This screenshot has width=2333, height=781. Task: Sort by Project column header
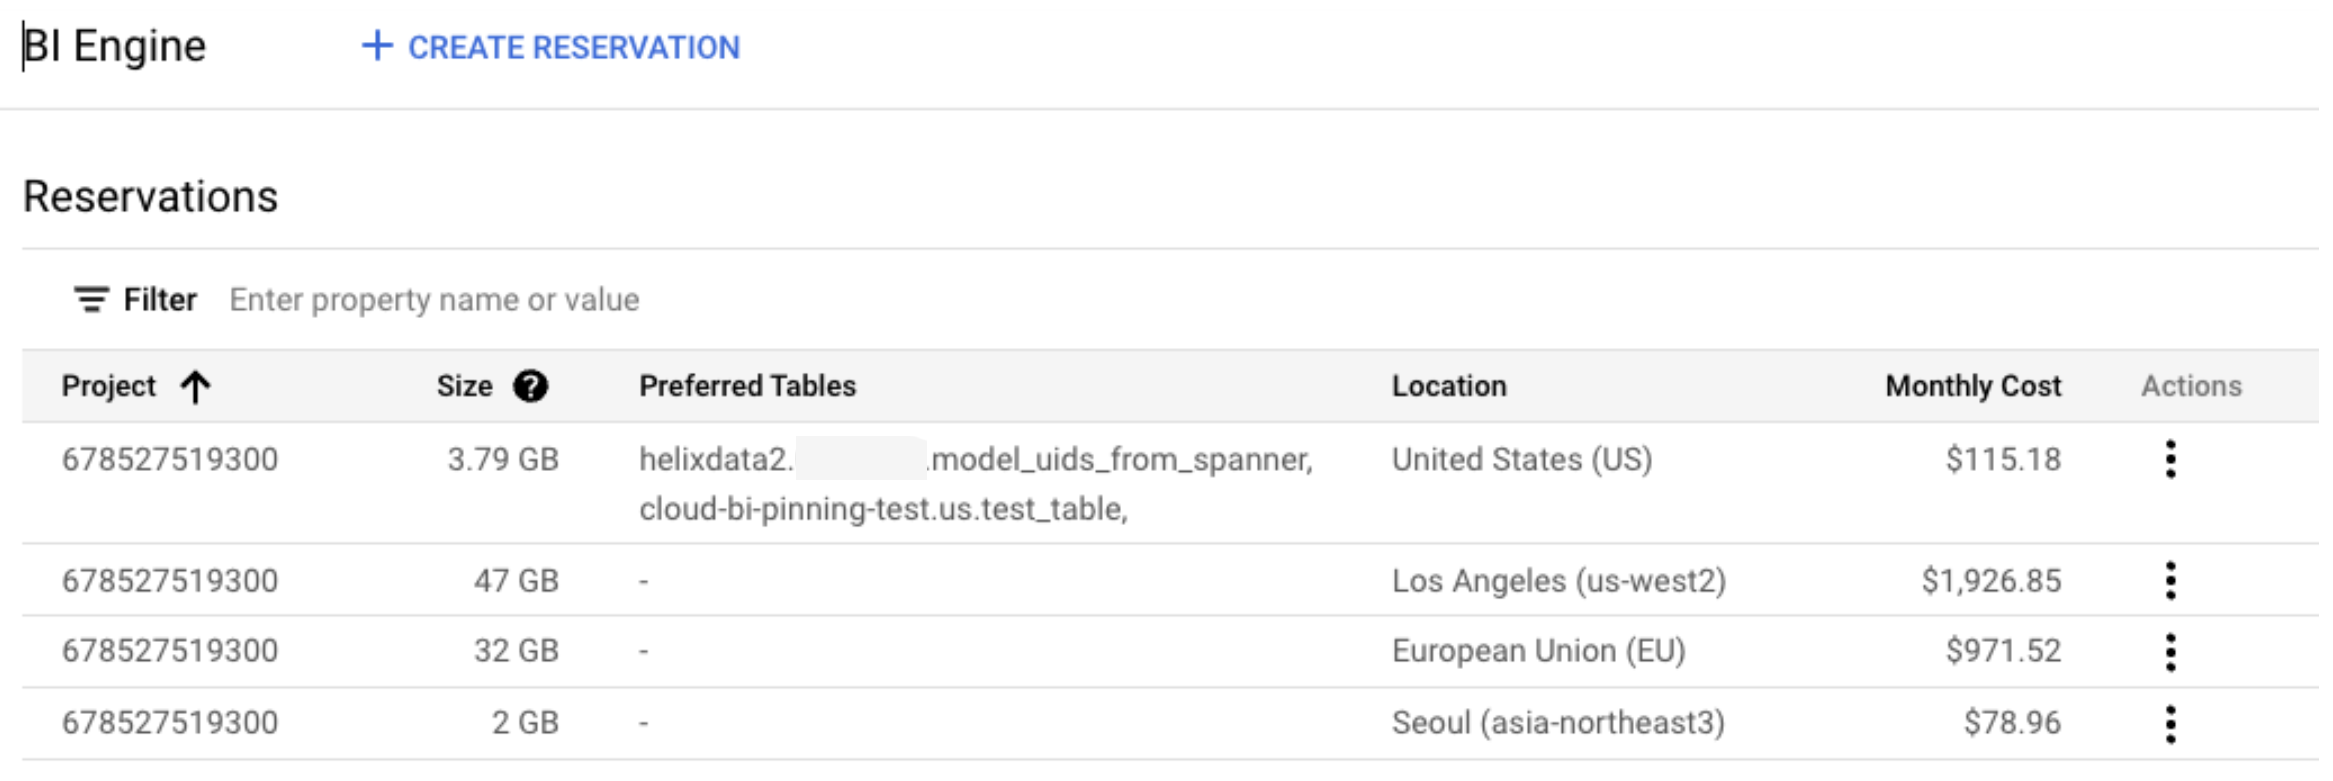[x=109, y=386]
